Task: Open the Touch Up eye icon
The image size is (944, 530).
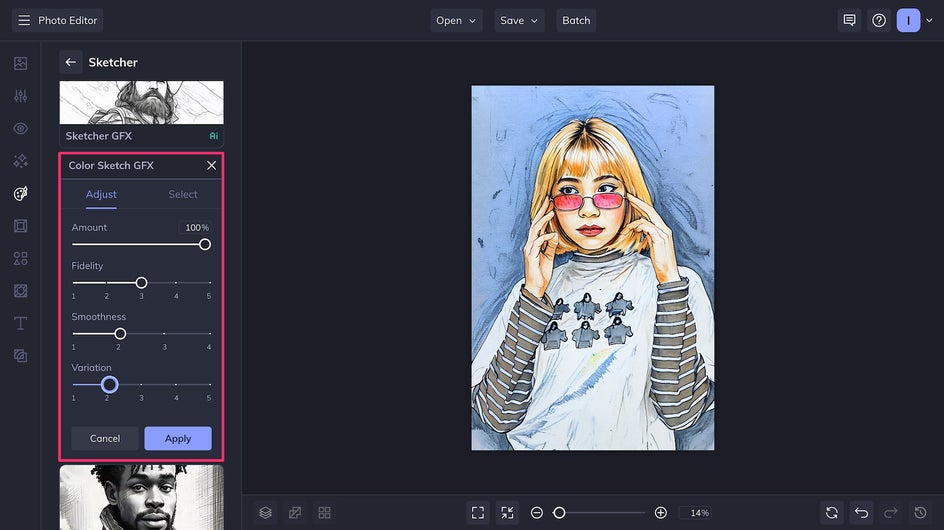Action: click(20, 128)
